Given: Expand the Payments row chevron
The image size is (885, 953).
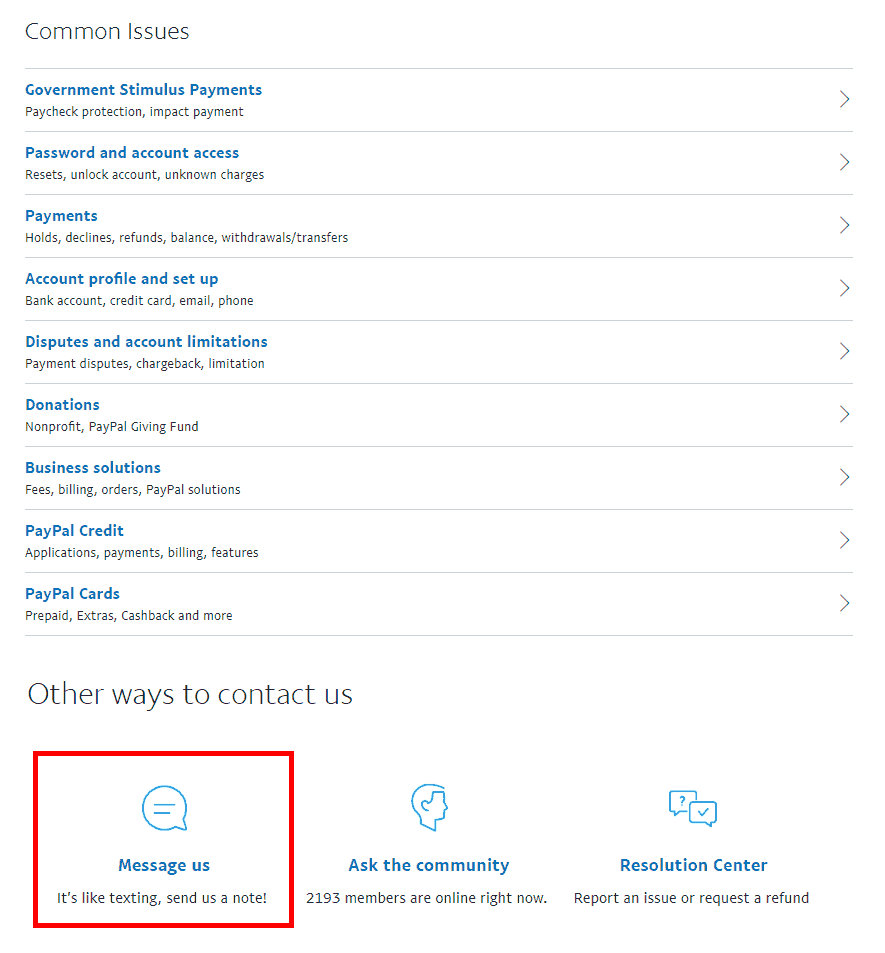Looking at the screenshot, I should click(844, 225).
